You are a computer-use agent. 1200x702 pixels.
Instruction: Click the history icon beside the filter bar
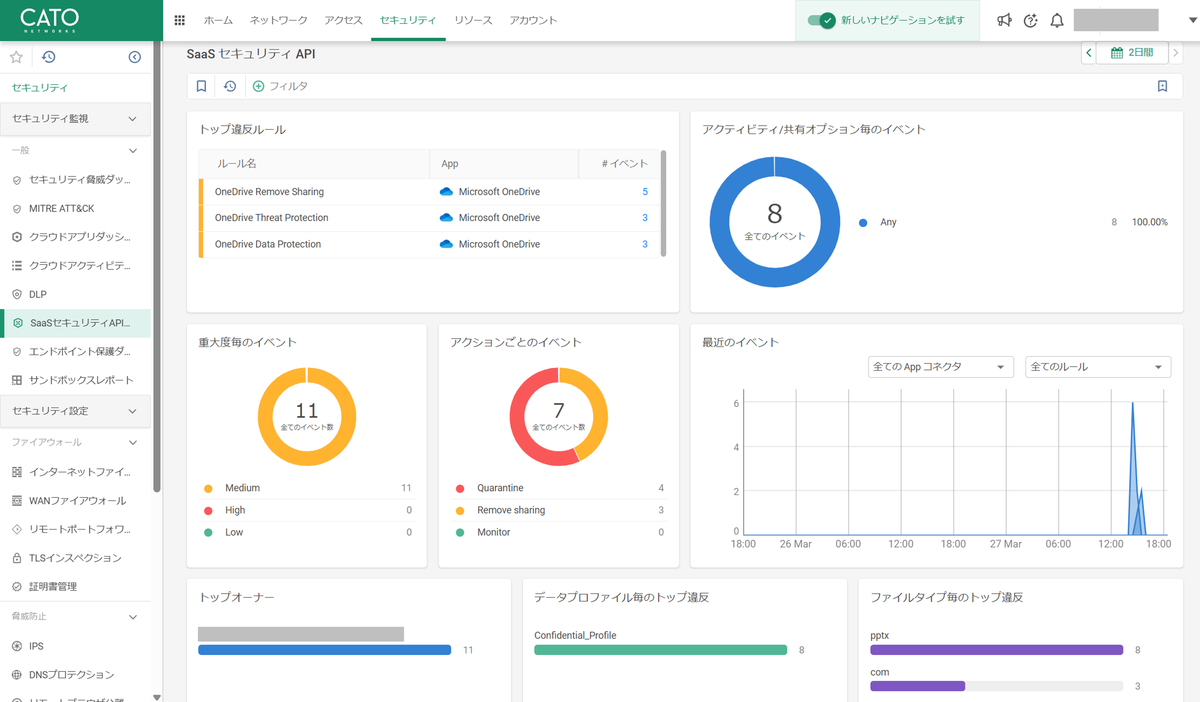[230, 86]
